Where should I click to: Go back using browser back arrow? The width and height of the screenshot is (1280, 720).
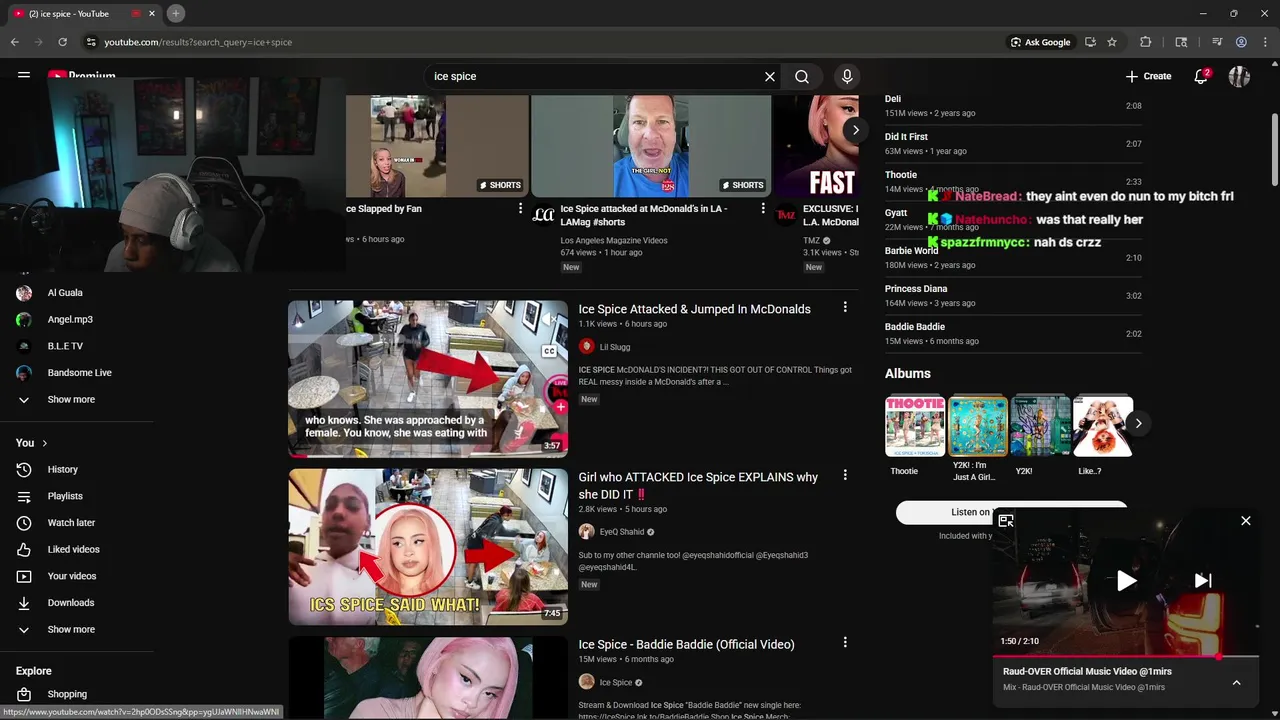[15, 42]
